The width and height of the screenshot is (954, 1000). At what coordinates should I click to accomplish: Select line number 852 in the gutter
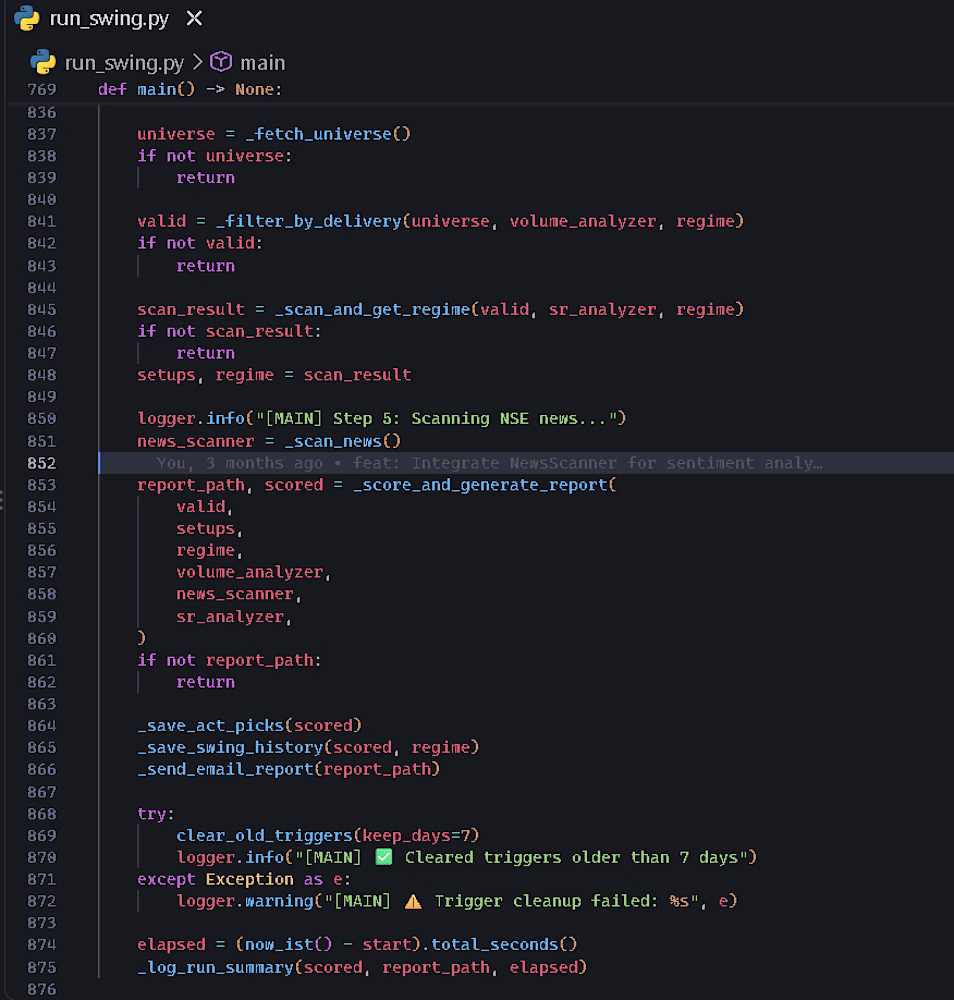(x=42, y=463)
